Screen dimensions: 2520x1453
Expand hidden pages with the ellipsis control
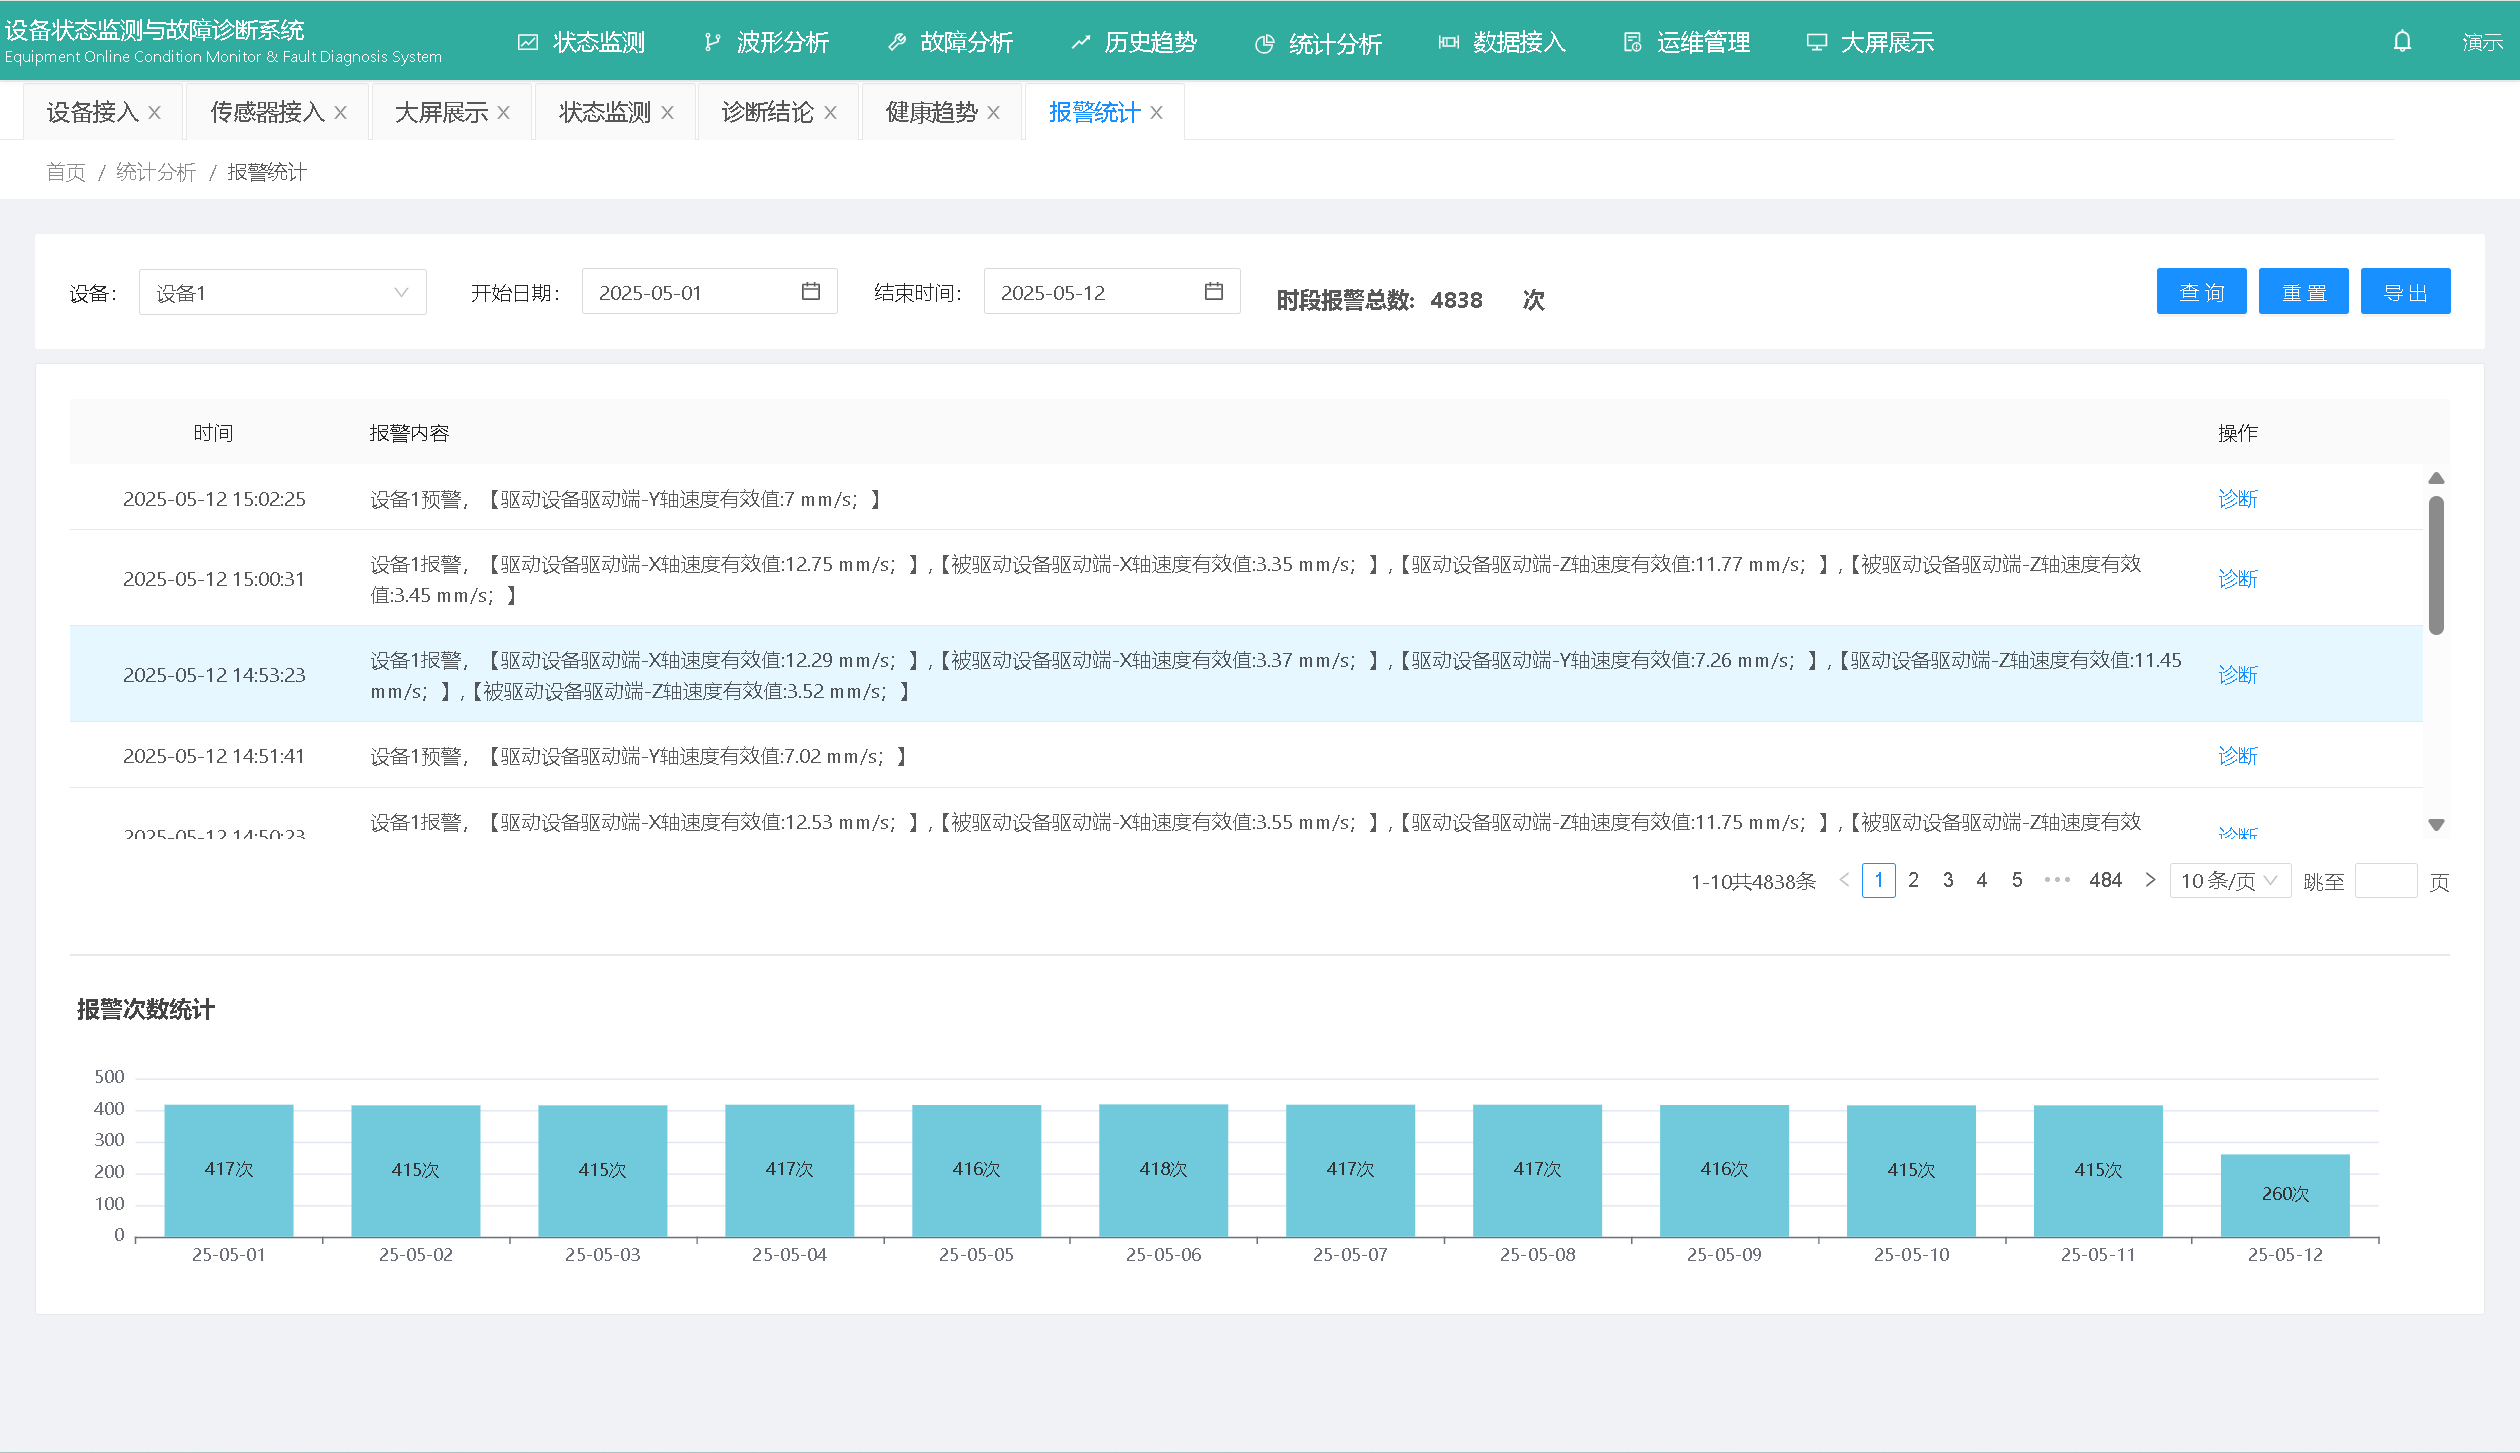point(2057,880)
